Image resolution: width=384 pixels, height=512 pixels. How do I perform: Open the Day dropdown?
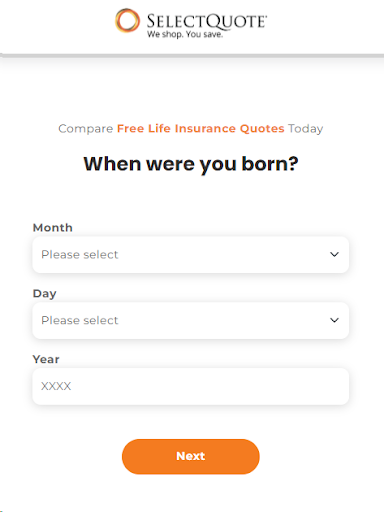(191, 320)
